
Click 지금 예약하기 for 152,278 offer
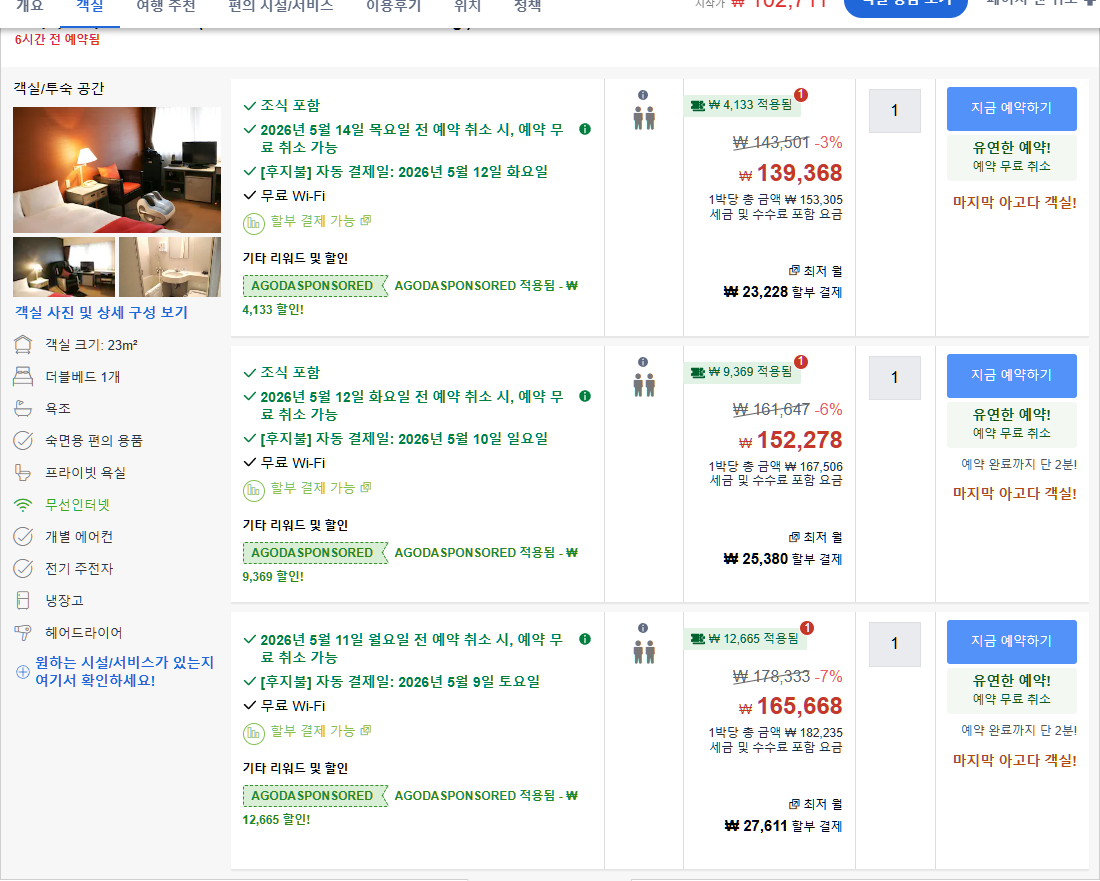[x=1011, y=375]
